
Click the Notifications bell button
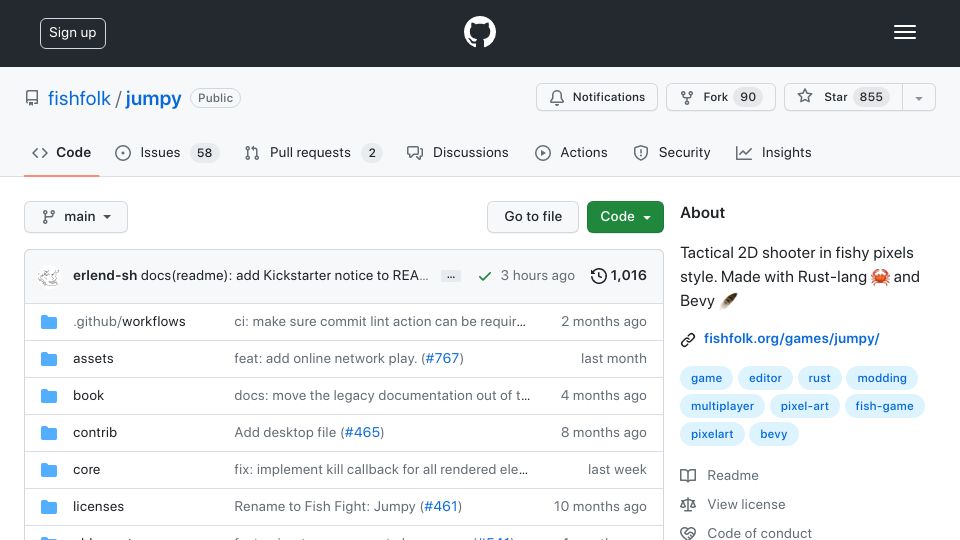pyautogui.click(x=597, y=97)
